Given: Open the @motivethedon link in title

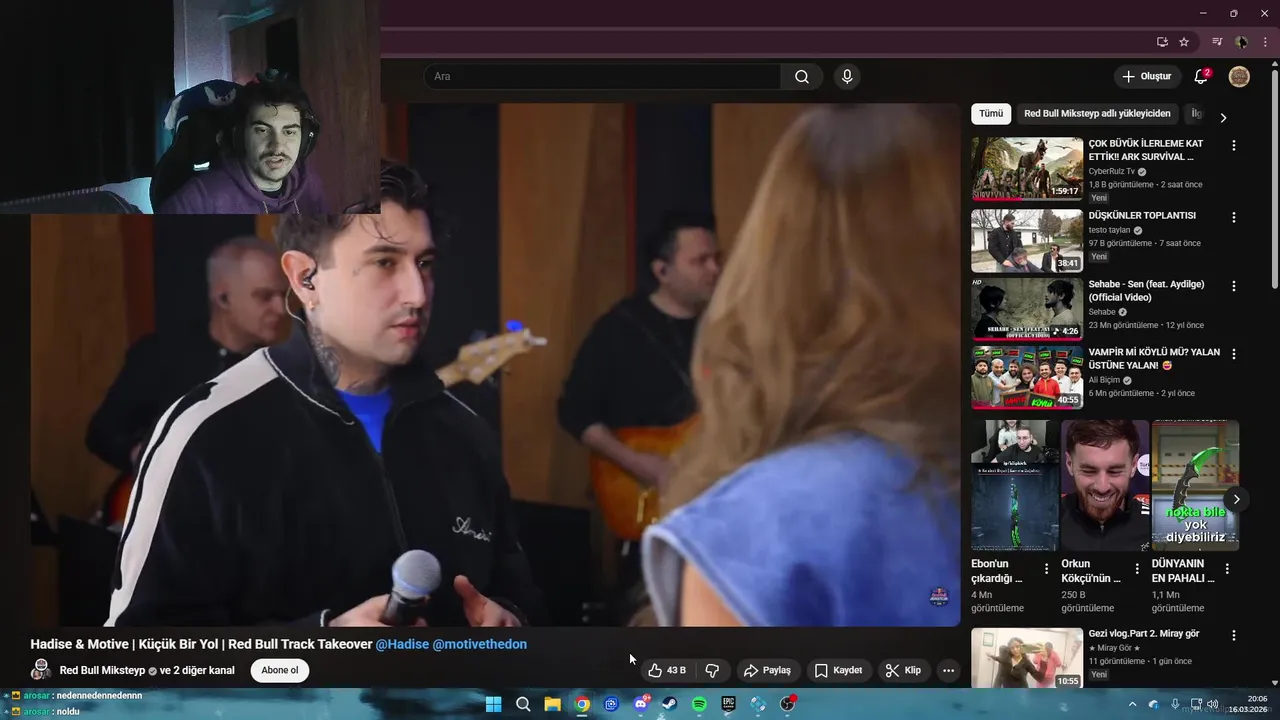Looking at the screenshot, I should 480,644.
